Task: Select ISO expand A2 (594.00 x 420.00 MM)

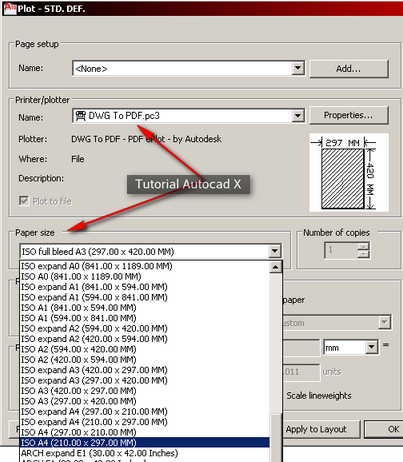Action: tap(145, 328)
